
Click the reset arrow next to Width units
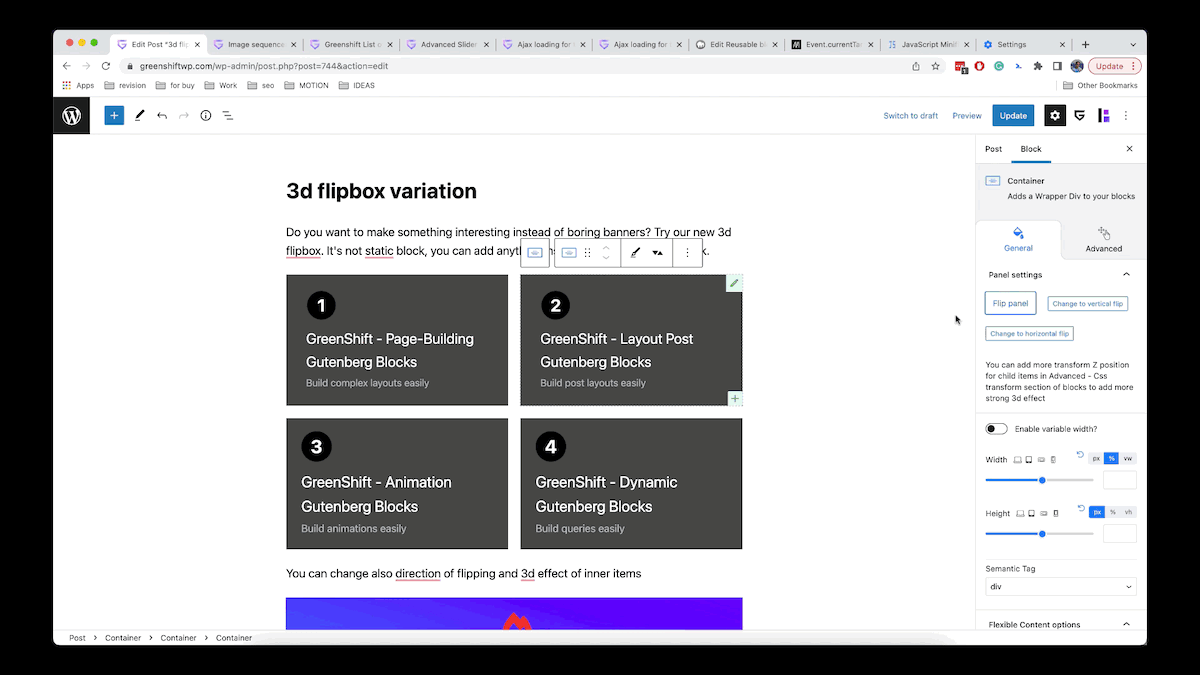(x=1080, y=455)
